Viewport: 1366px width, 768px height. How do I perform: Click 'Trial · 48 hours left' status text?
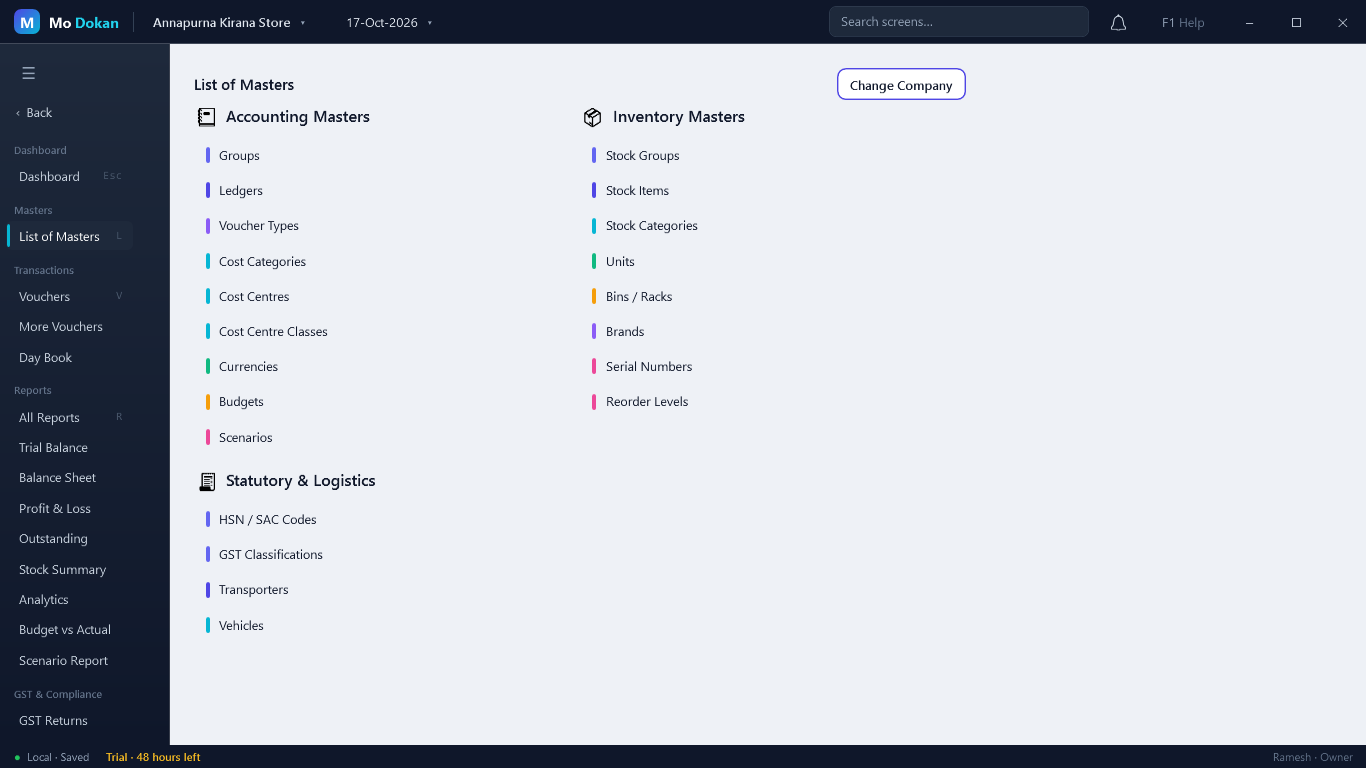153,757
